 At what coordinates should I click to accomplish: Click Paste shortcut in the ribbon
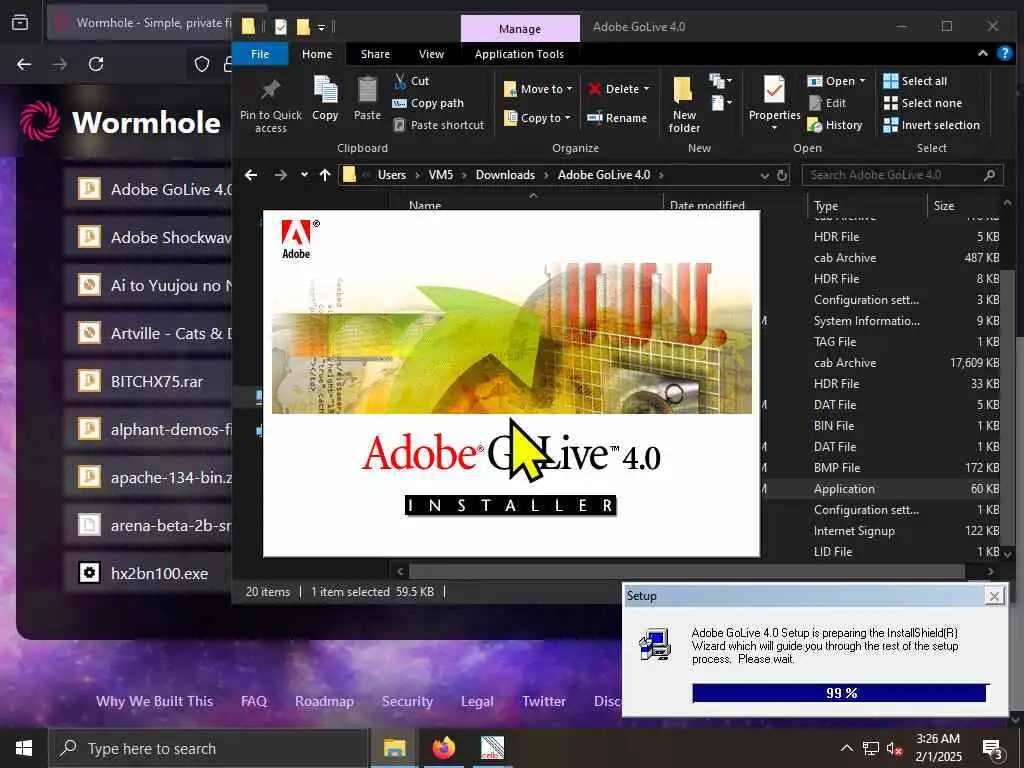439,125
